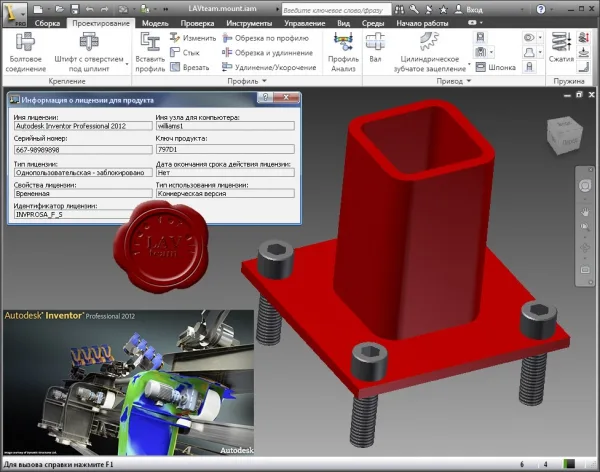The image size is (600, 472).
Task: Switch to the Сборка ribbon tab
Action: coord(47,23)
